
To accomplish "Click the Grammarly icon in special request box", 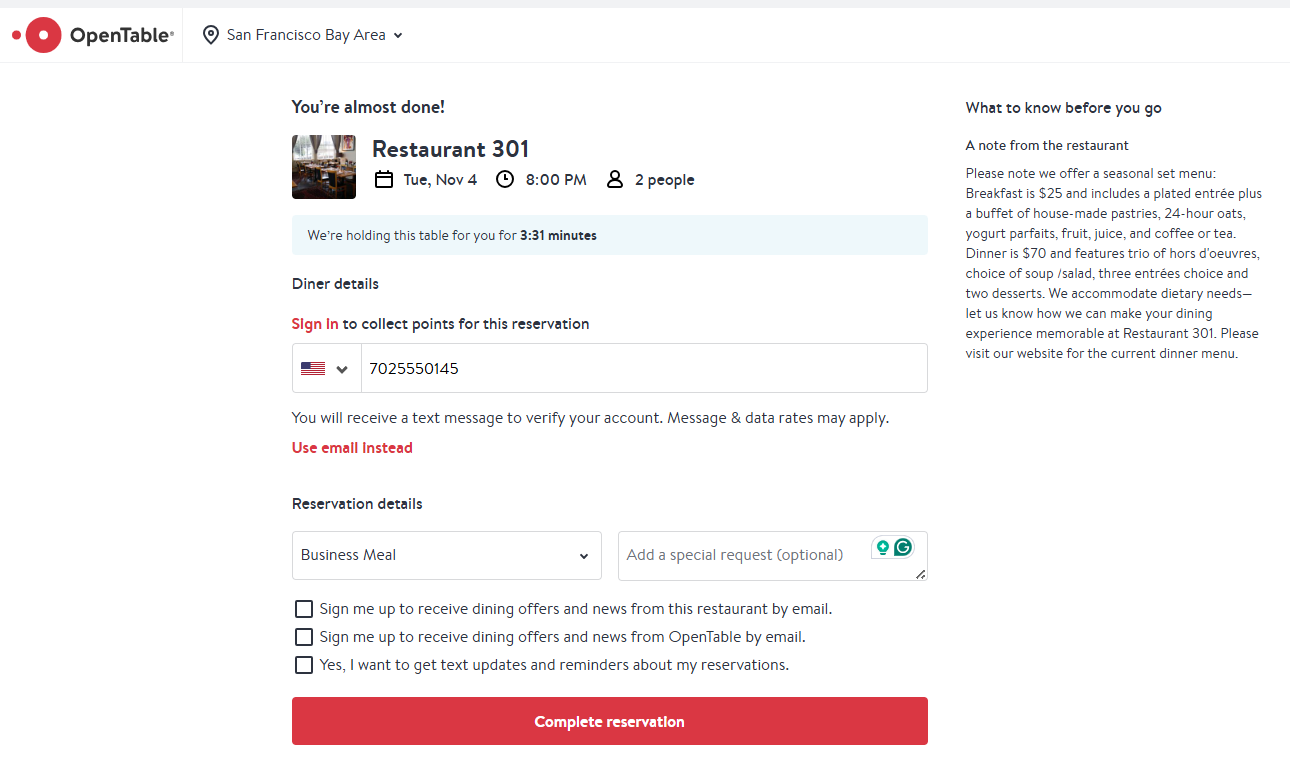I will click(x=903, y=547).
